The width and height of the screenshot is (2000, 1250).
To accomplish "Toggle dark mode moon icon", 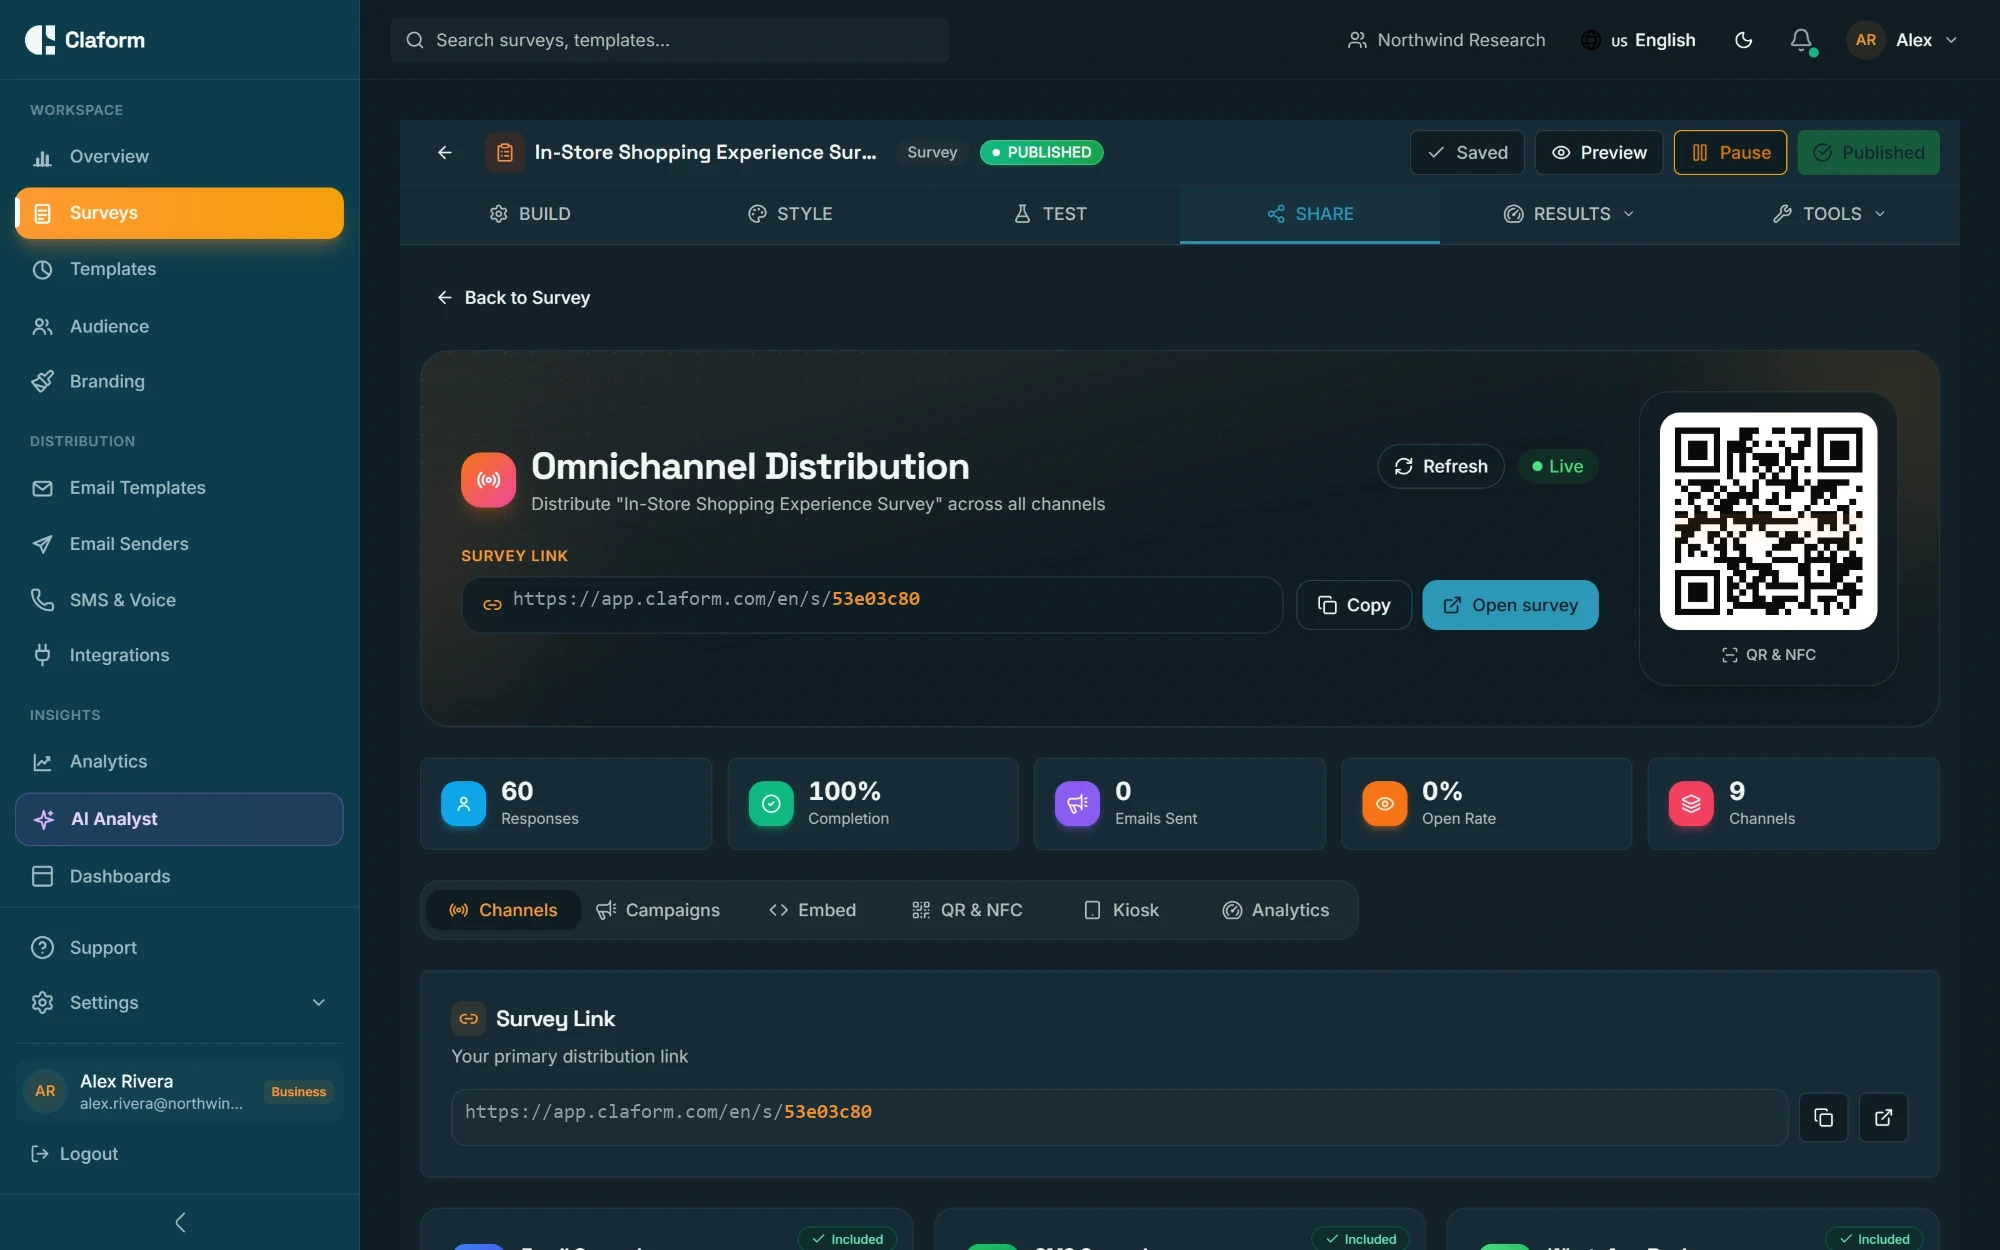I will (1743, 40).
